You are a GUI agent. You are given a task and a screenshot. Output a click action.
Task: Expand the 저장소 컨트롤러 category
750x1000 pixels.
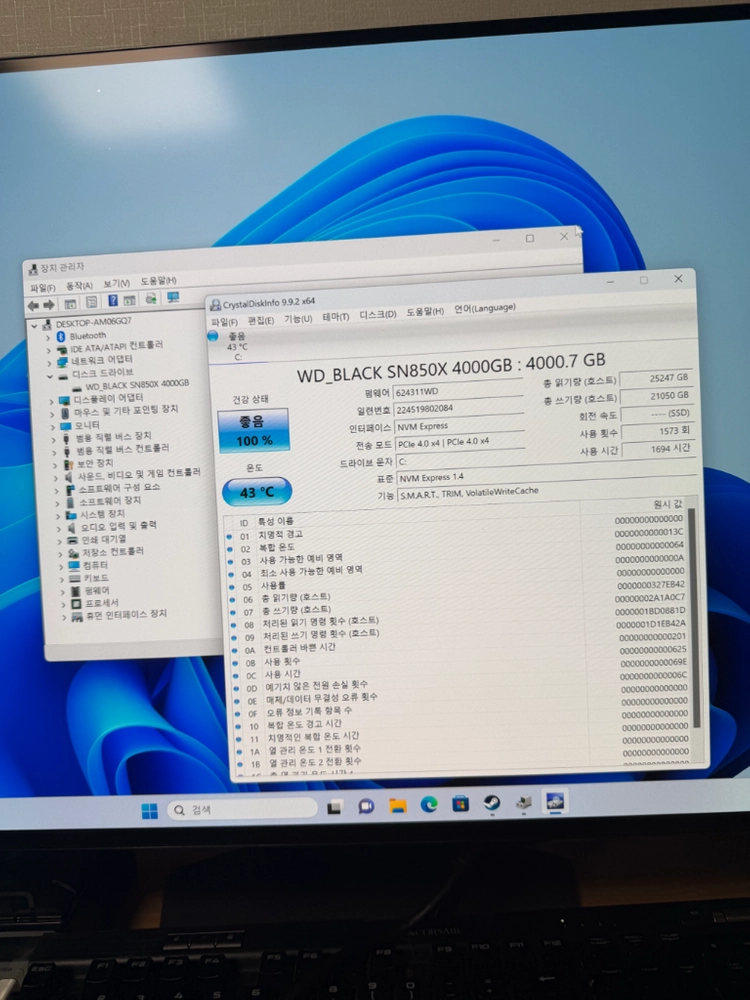pyautogui.click(x=61, y=554)
